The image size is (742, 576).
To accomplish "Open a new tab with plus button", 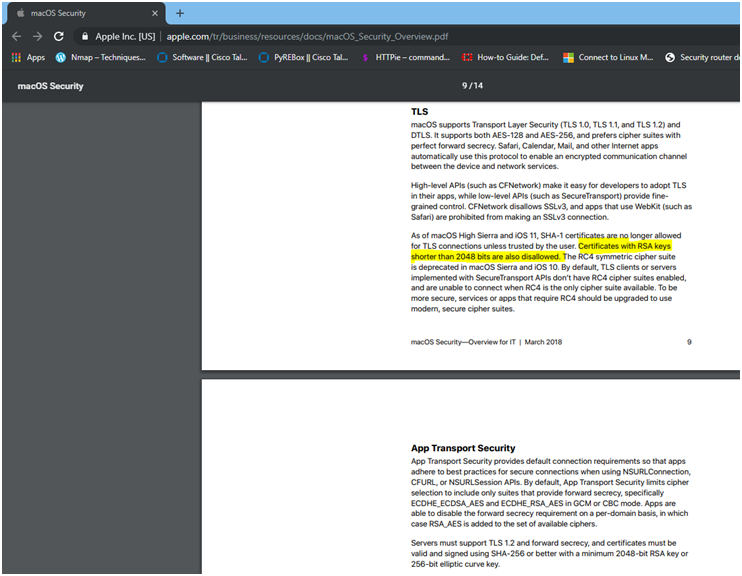I will click(x=180, y=13).
